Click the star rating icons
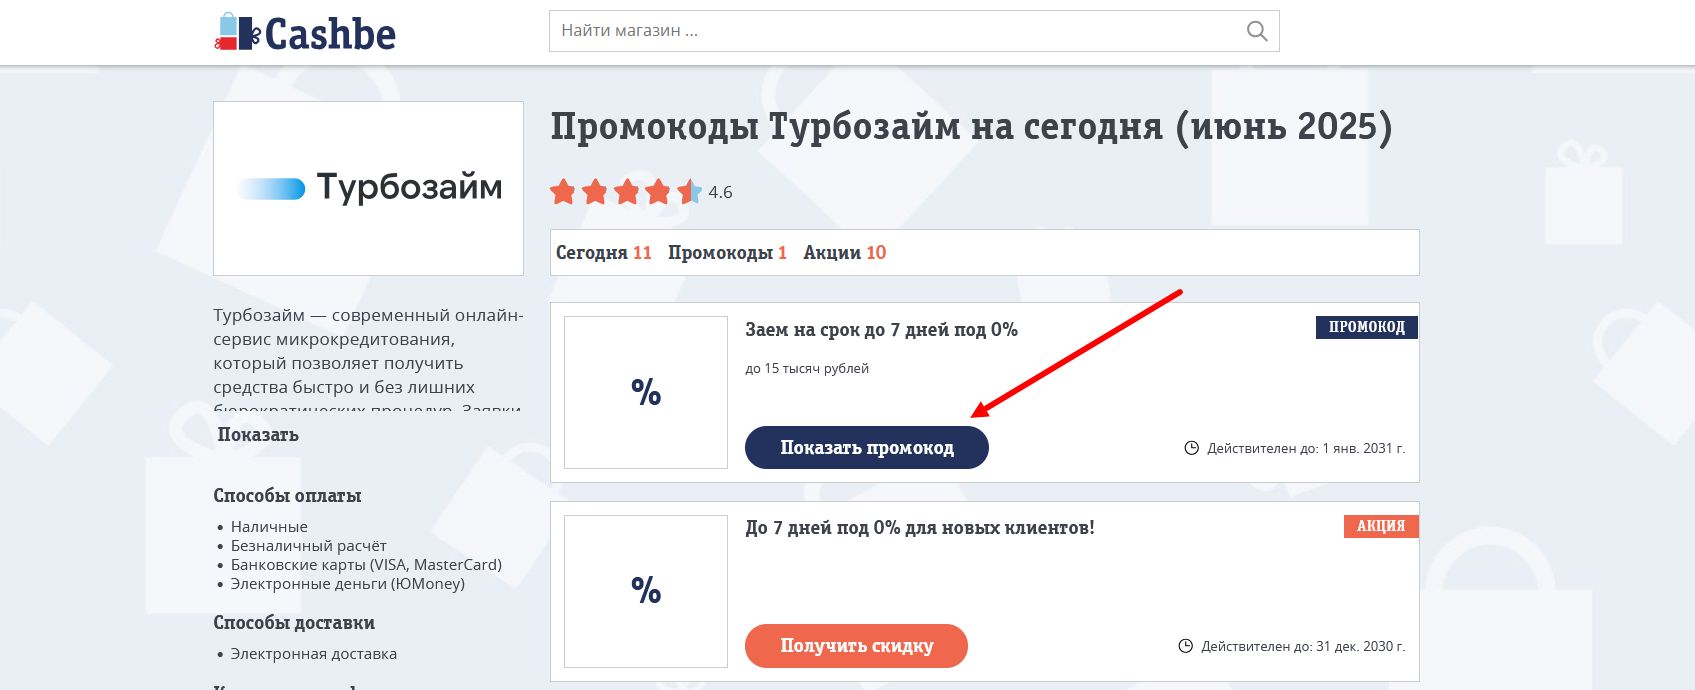The width and height of the screenshot is (1695, 690). tap(626, 192)
